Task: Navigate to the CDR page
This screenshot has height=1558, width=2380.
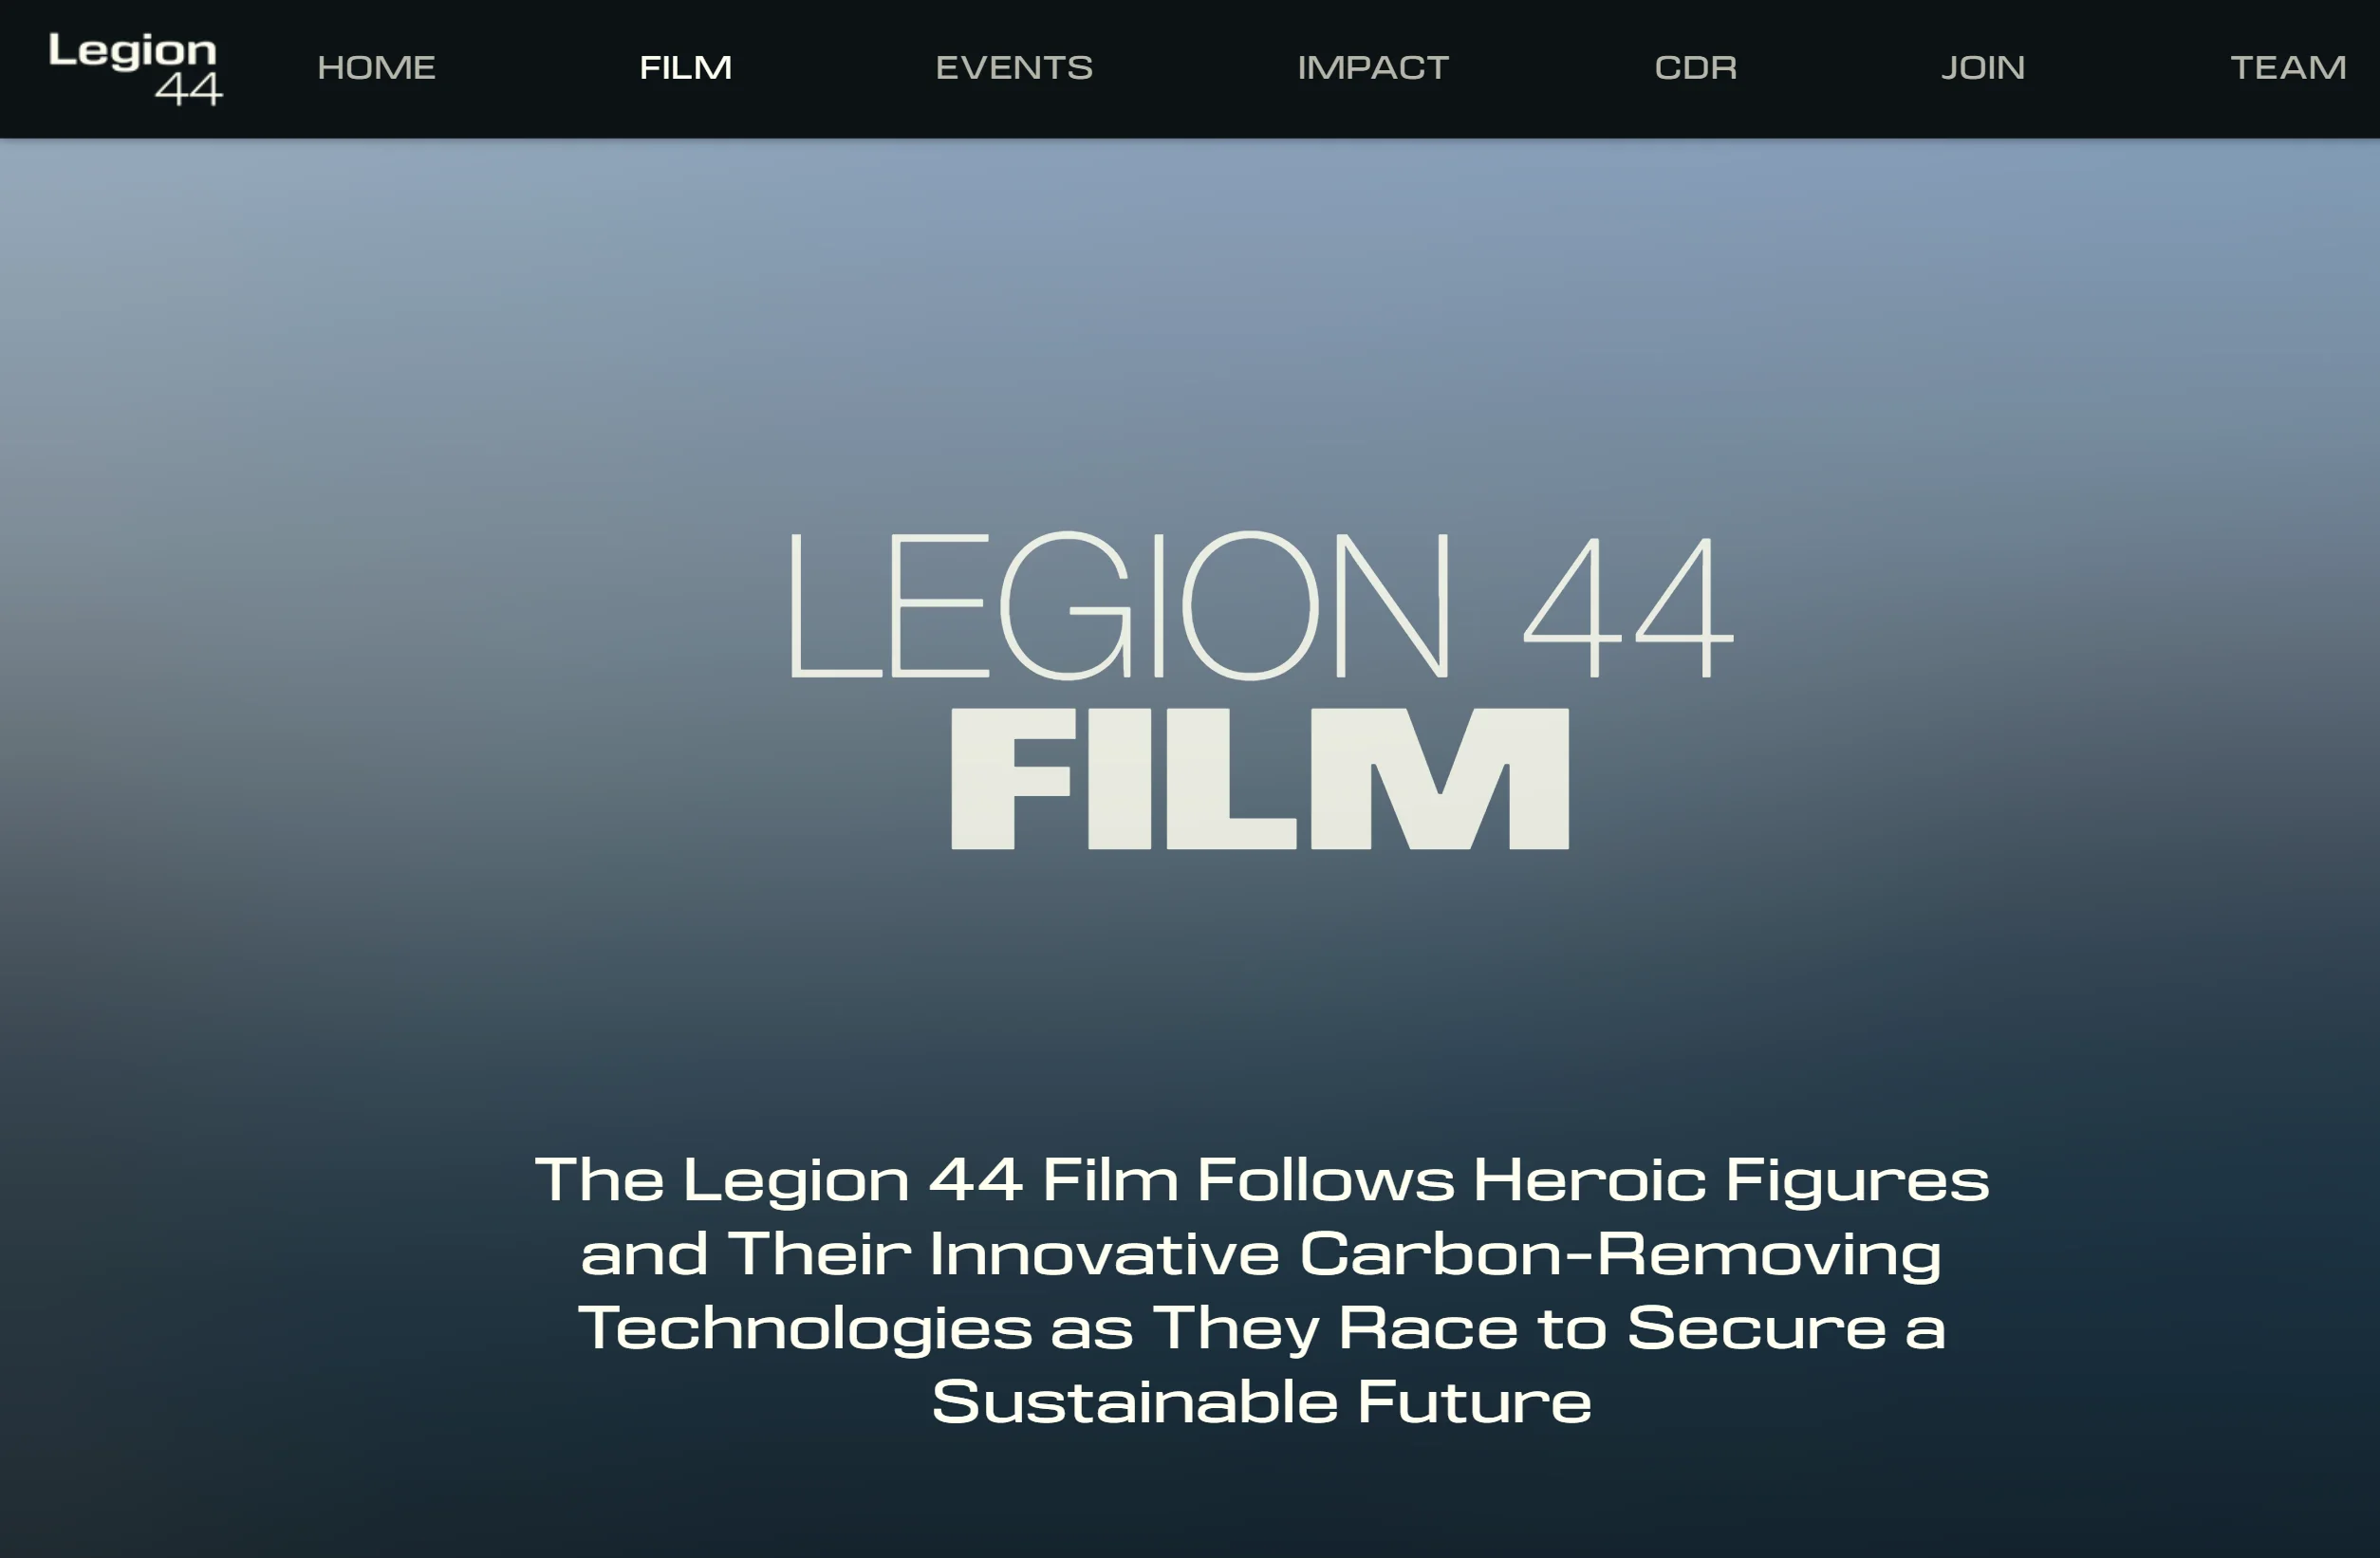Action: point(1695,68)
